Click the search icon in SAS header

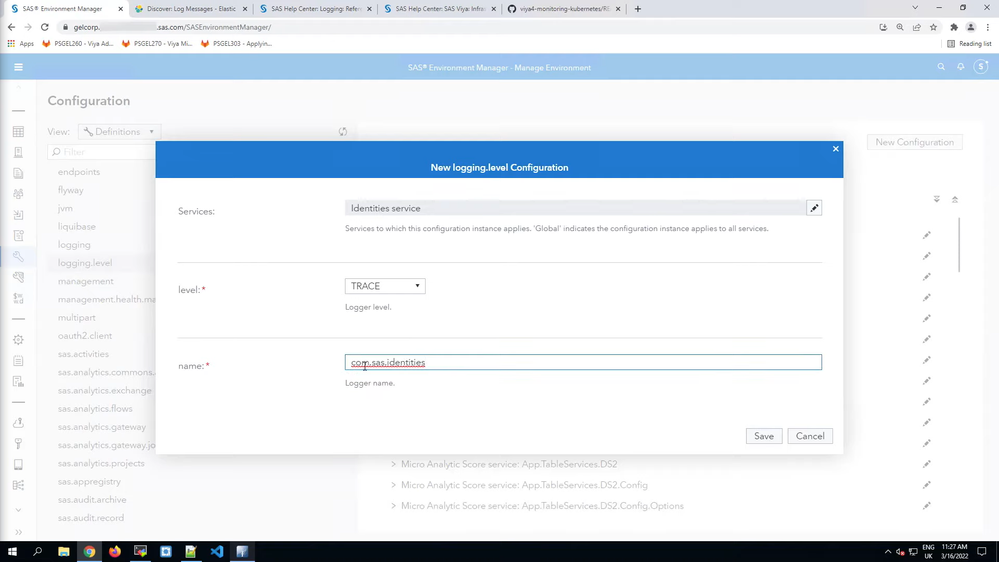[941, 66]
